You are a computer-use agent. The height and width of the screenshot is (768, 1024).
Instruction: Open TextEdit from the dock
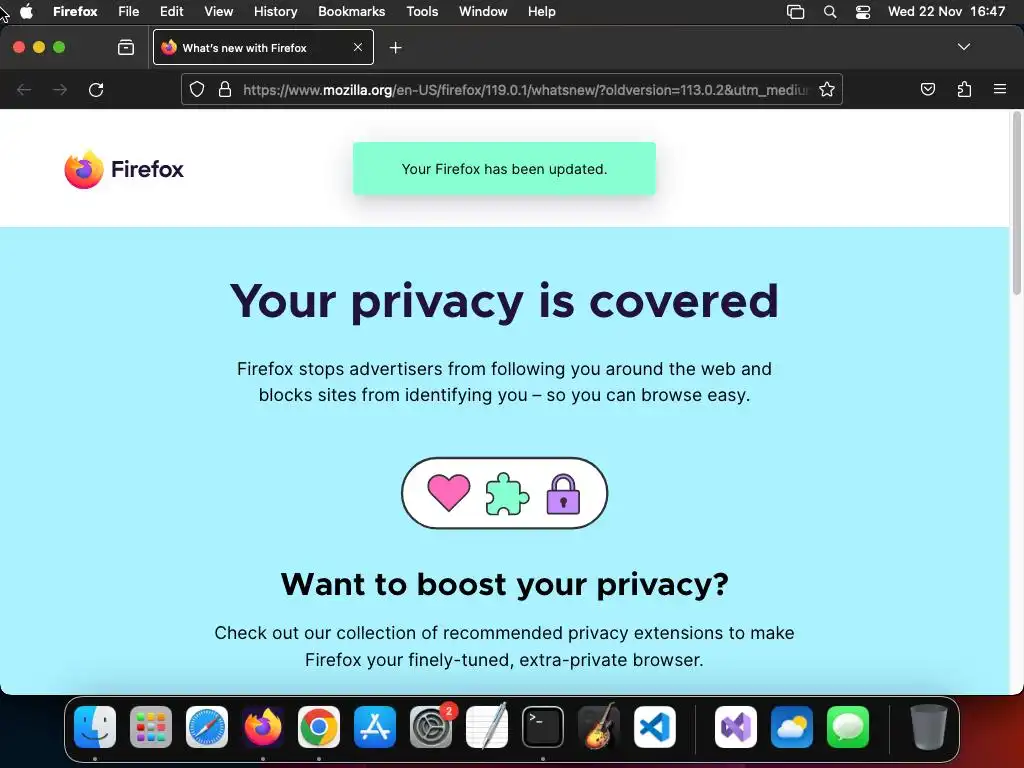click(x=487, y=726)
